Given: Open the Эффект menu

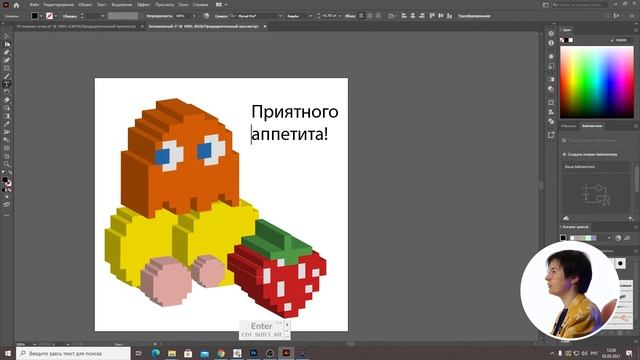Looking at the screenshot, I should point(144,5).
